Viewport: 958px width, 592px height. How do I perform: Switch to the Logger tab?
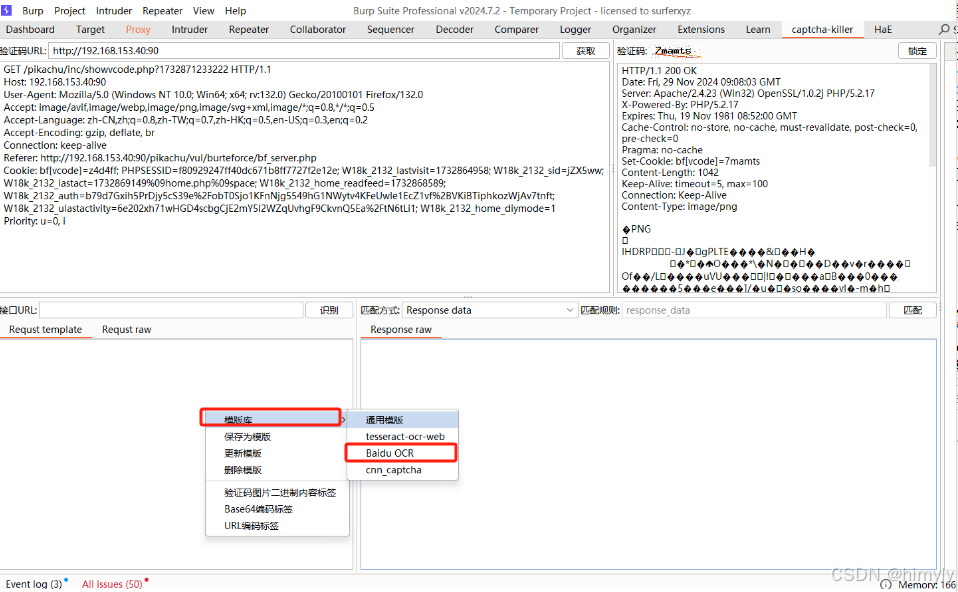[576, 29]
